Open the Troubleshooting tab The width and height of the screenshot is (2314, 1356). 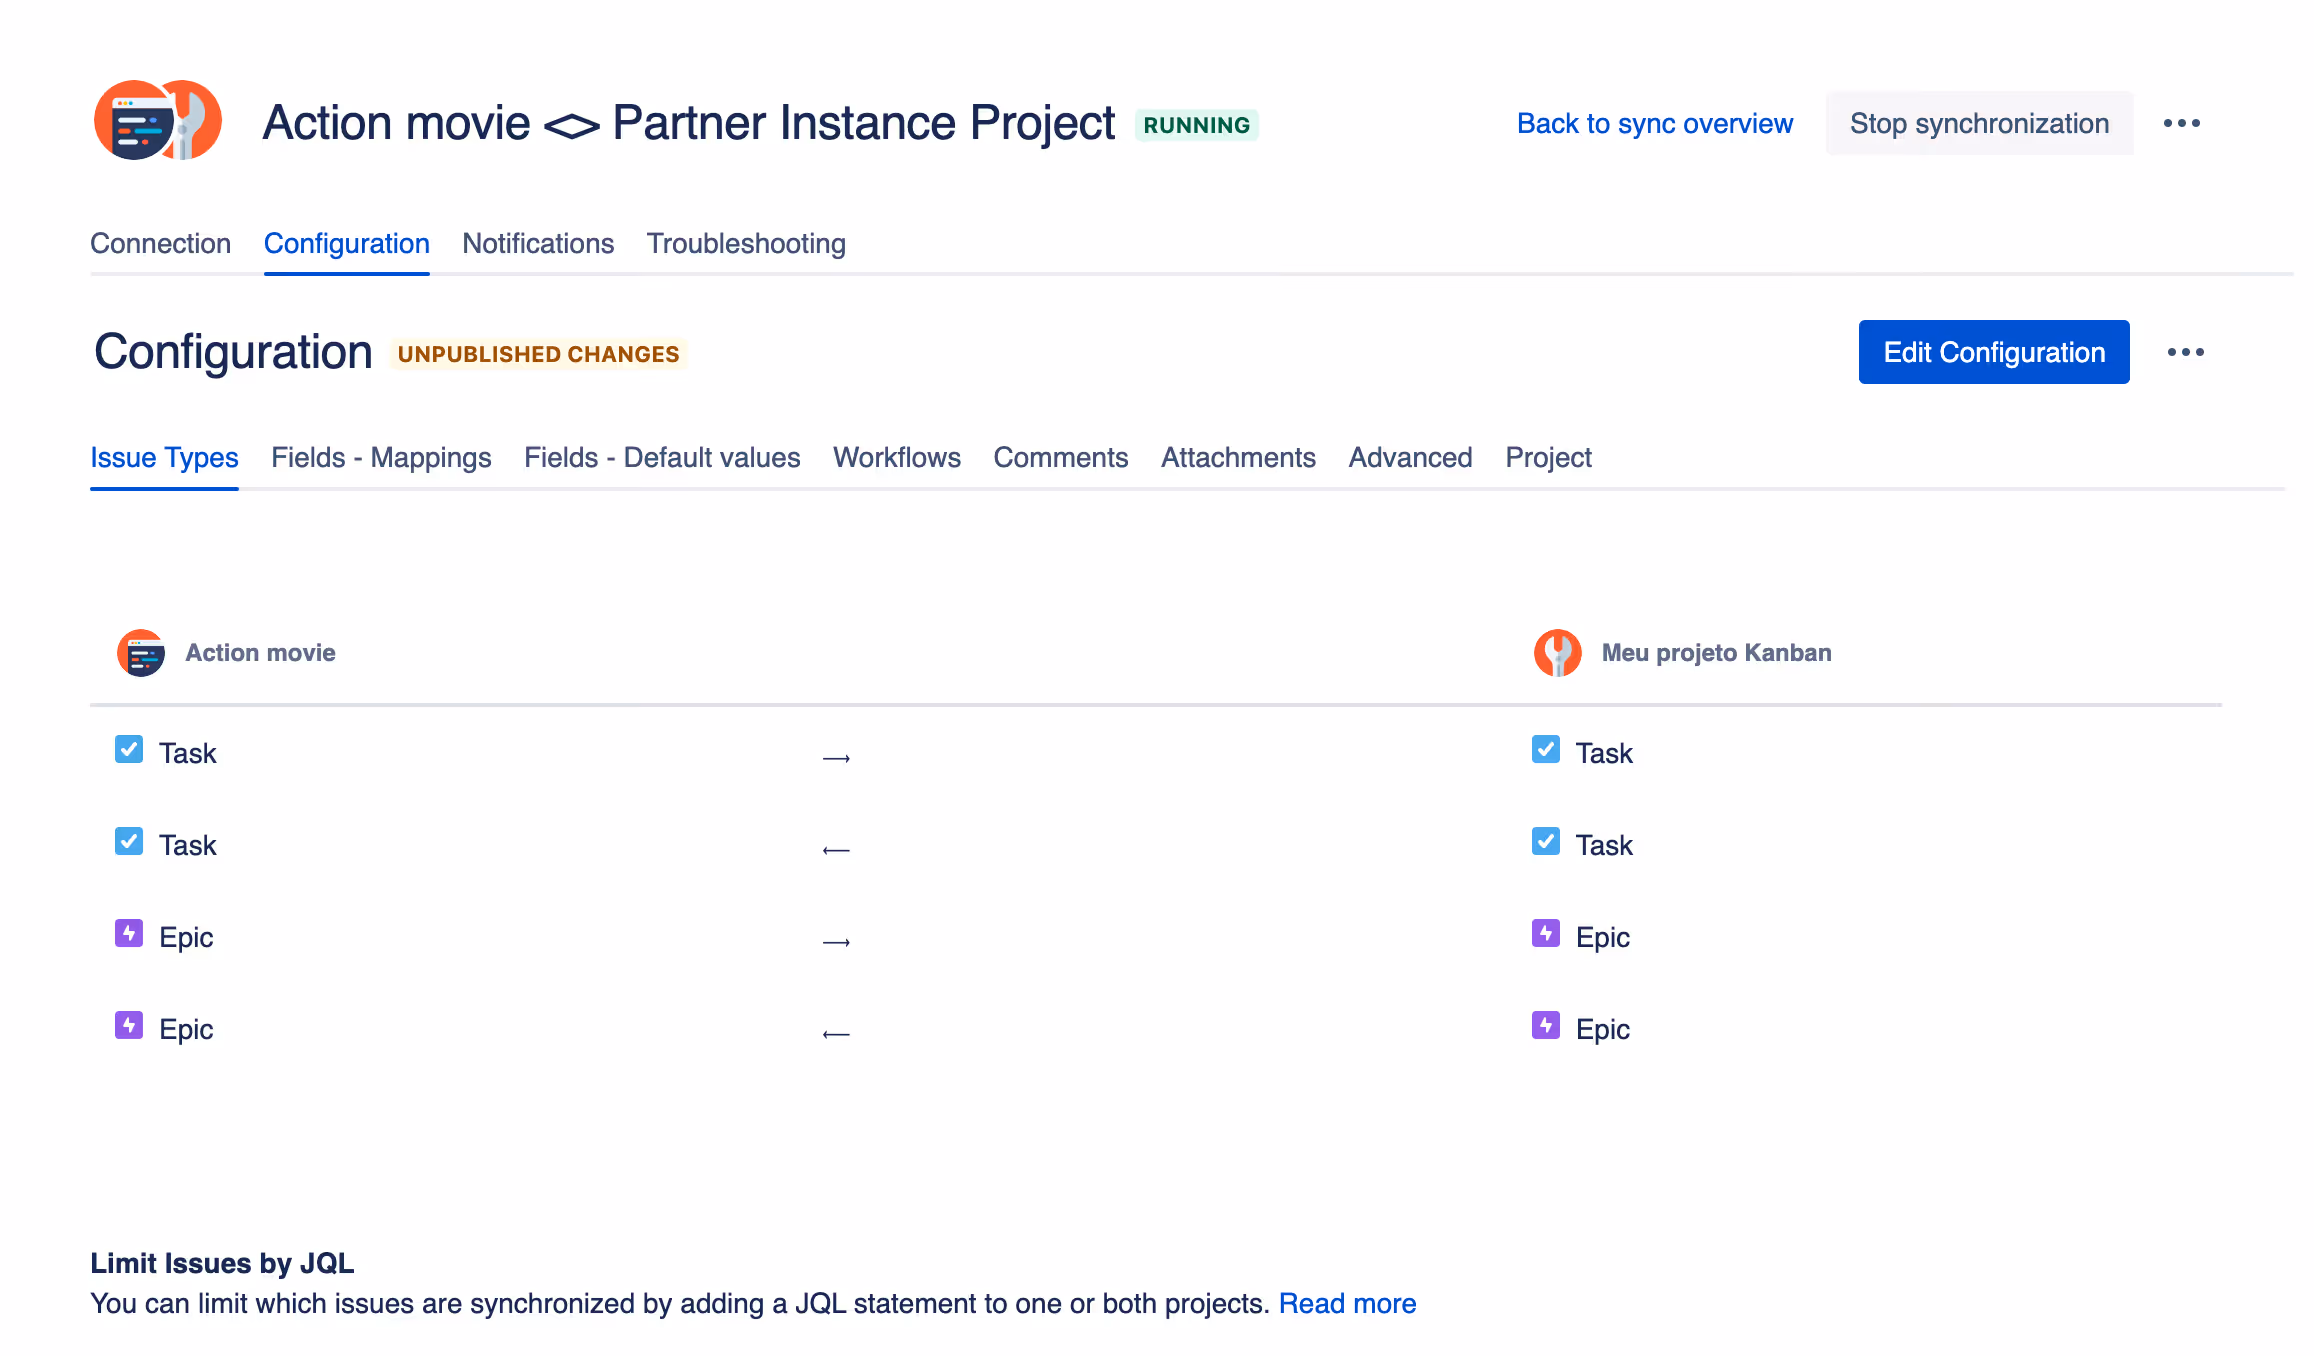(746, 244)
